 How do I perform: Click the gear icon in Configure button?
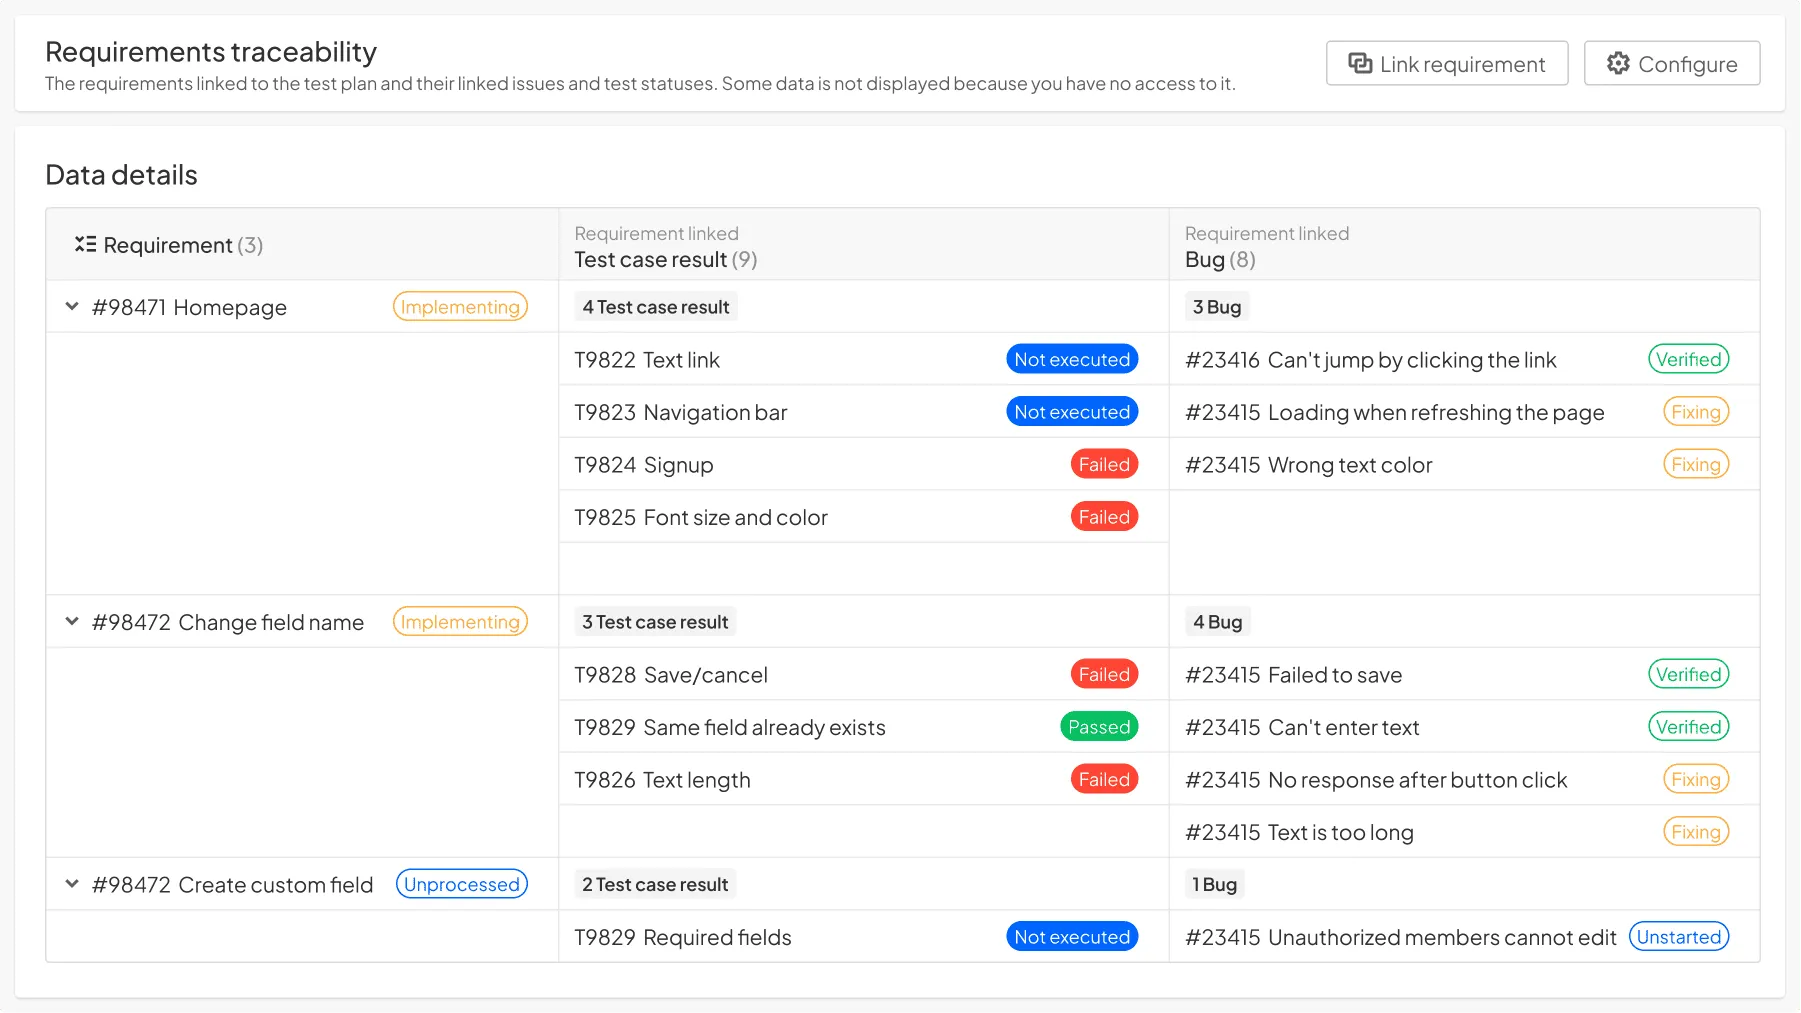(1618, 64)
